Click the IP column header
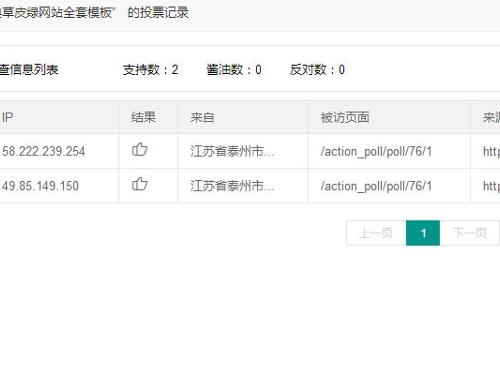This screenshot has width=500, height=375. point(8,117)
